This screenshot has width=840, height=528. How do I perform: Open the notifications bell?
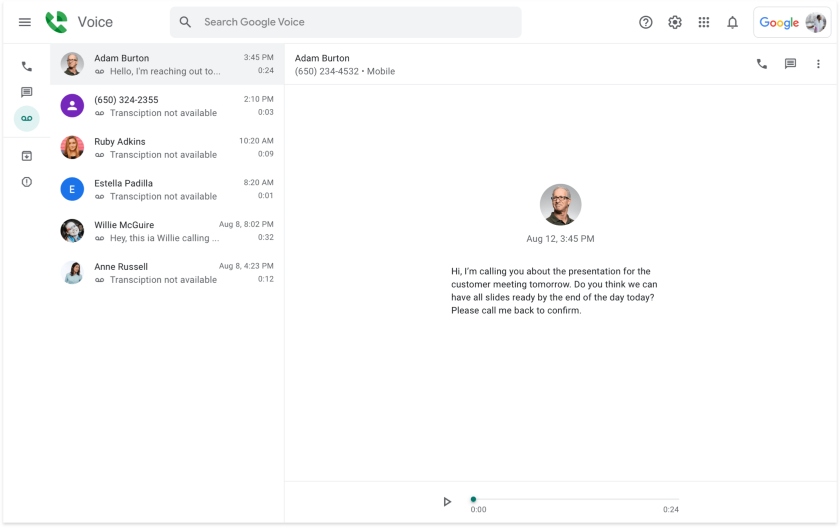732,22
